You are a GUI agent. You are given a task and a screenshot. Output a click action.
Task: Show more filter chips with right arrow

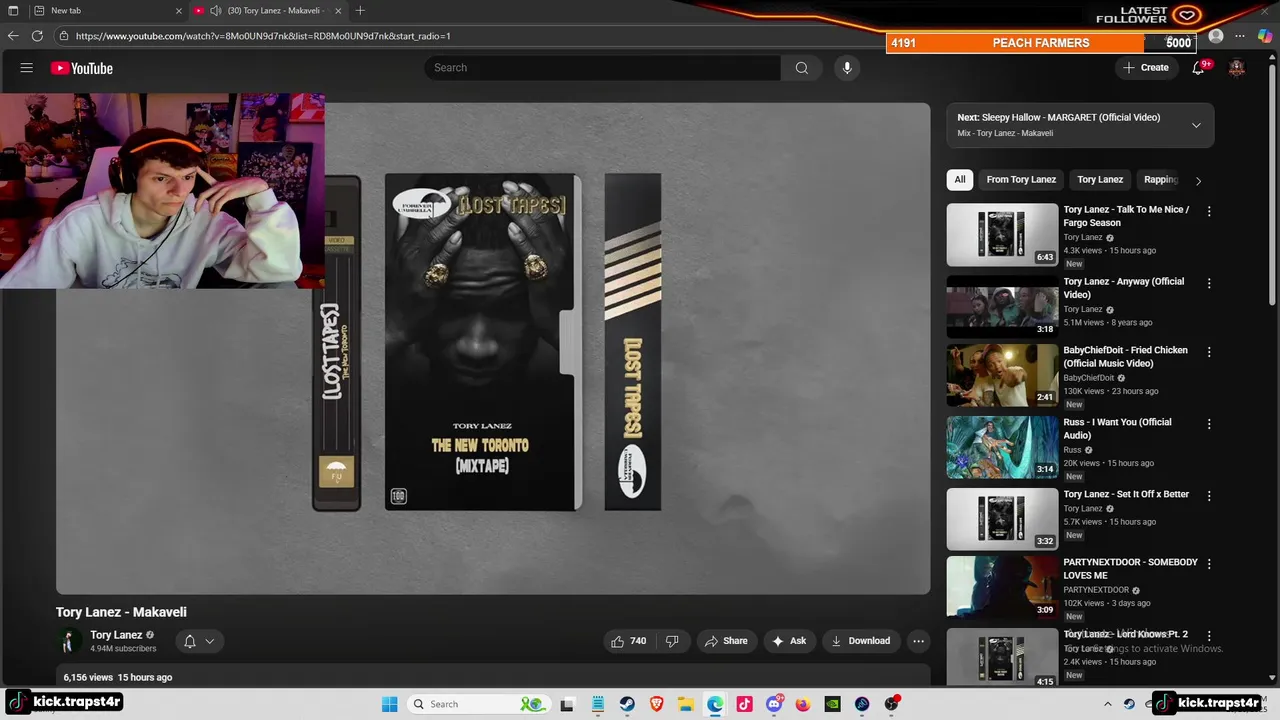click(x=1198, y=180)
